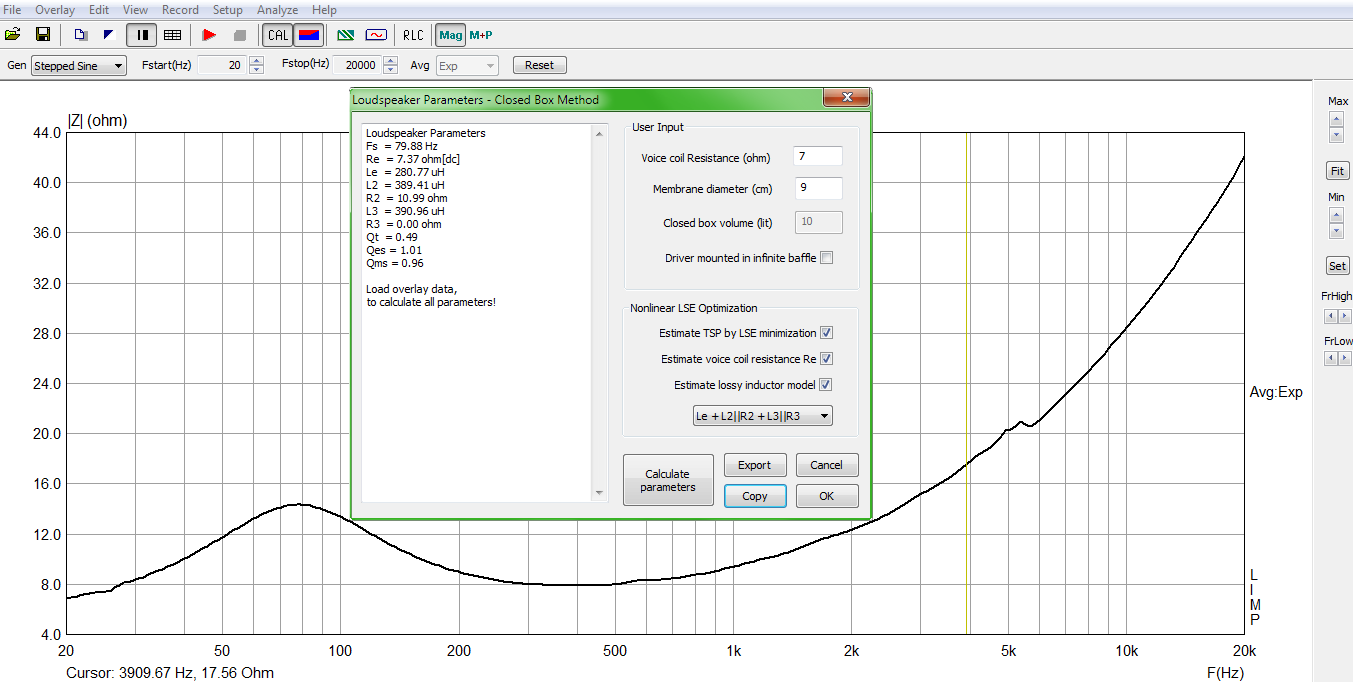The height and width of the screenshot is (682, 1353).
Task: Open the table grid toolbar icon
Action: (172, 34)
